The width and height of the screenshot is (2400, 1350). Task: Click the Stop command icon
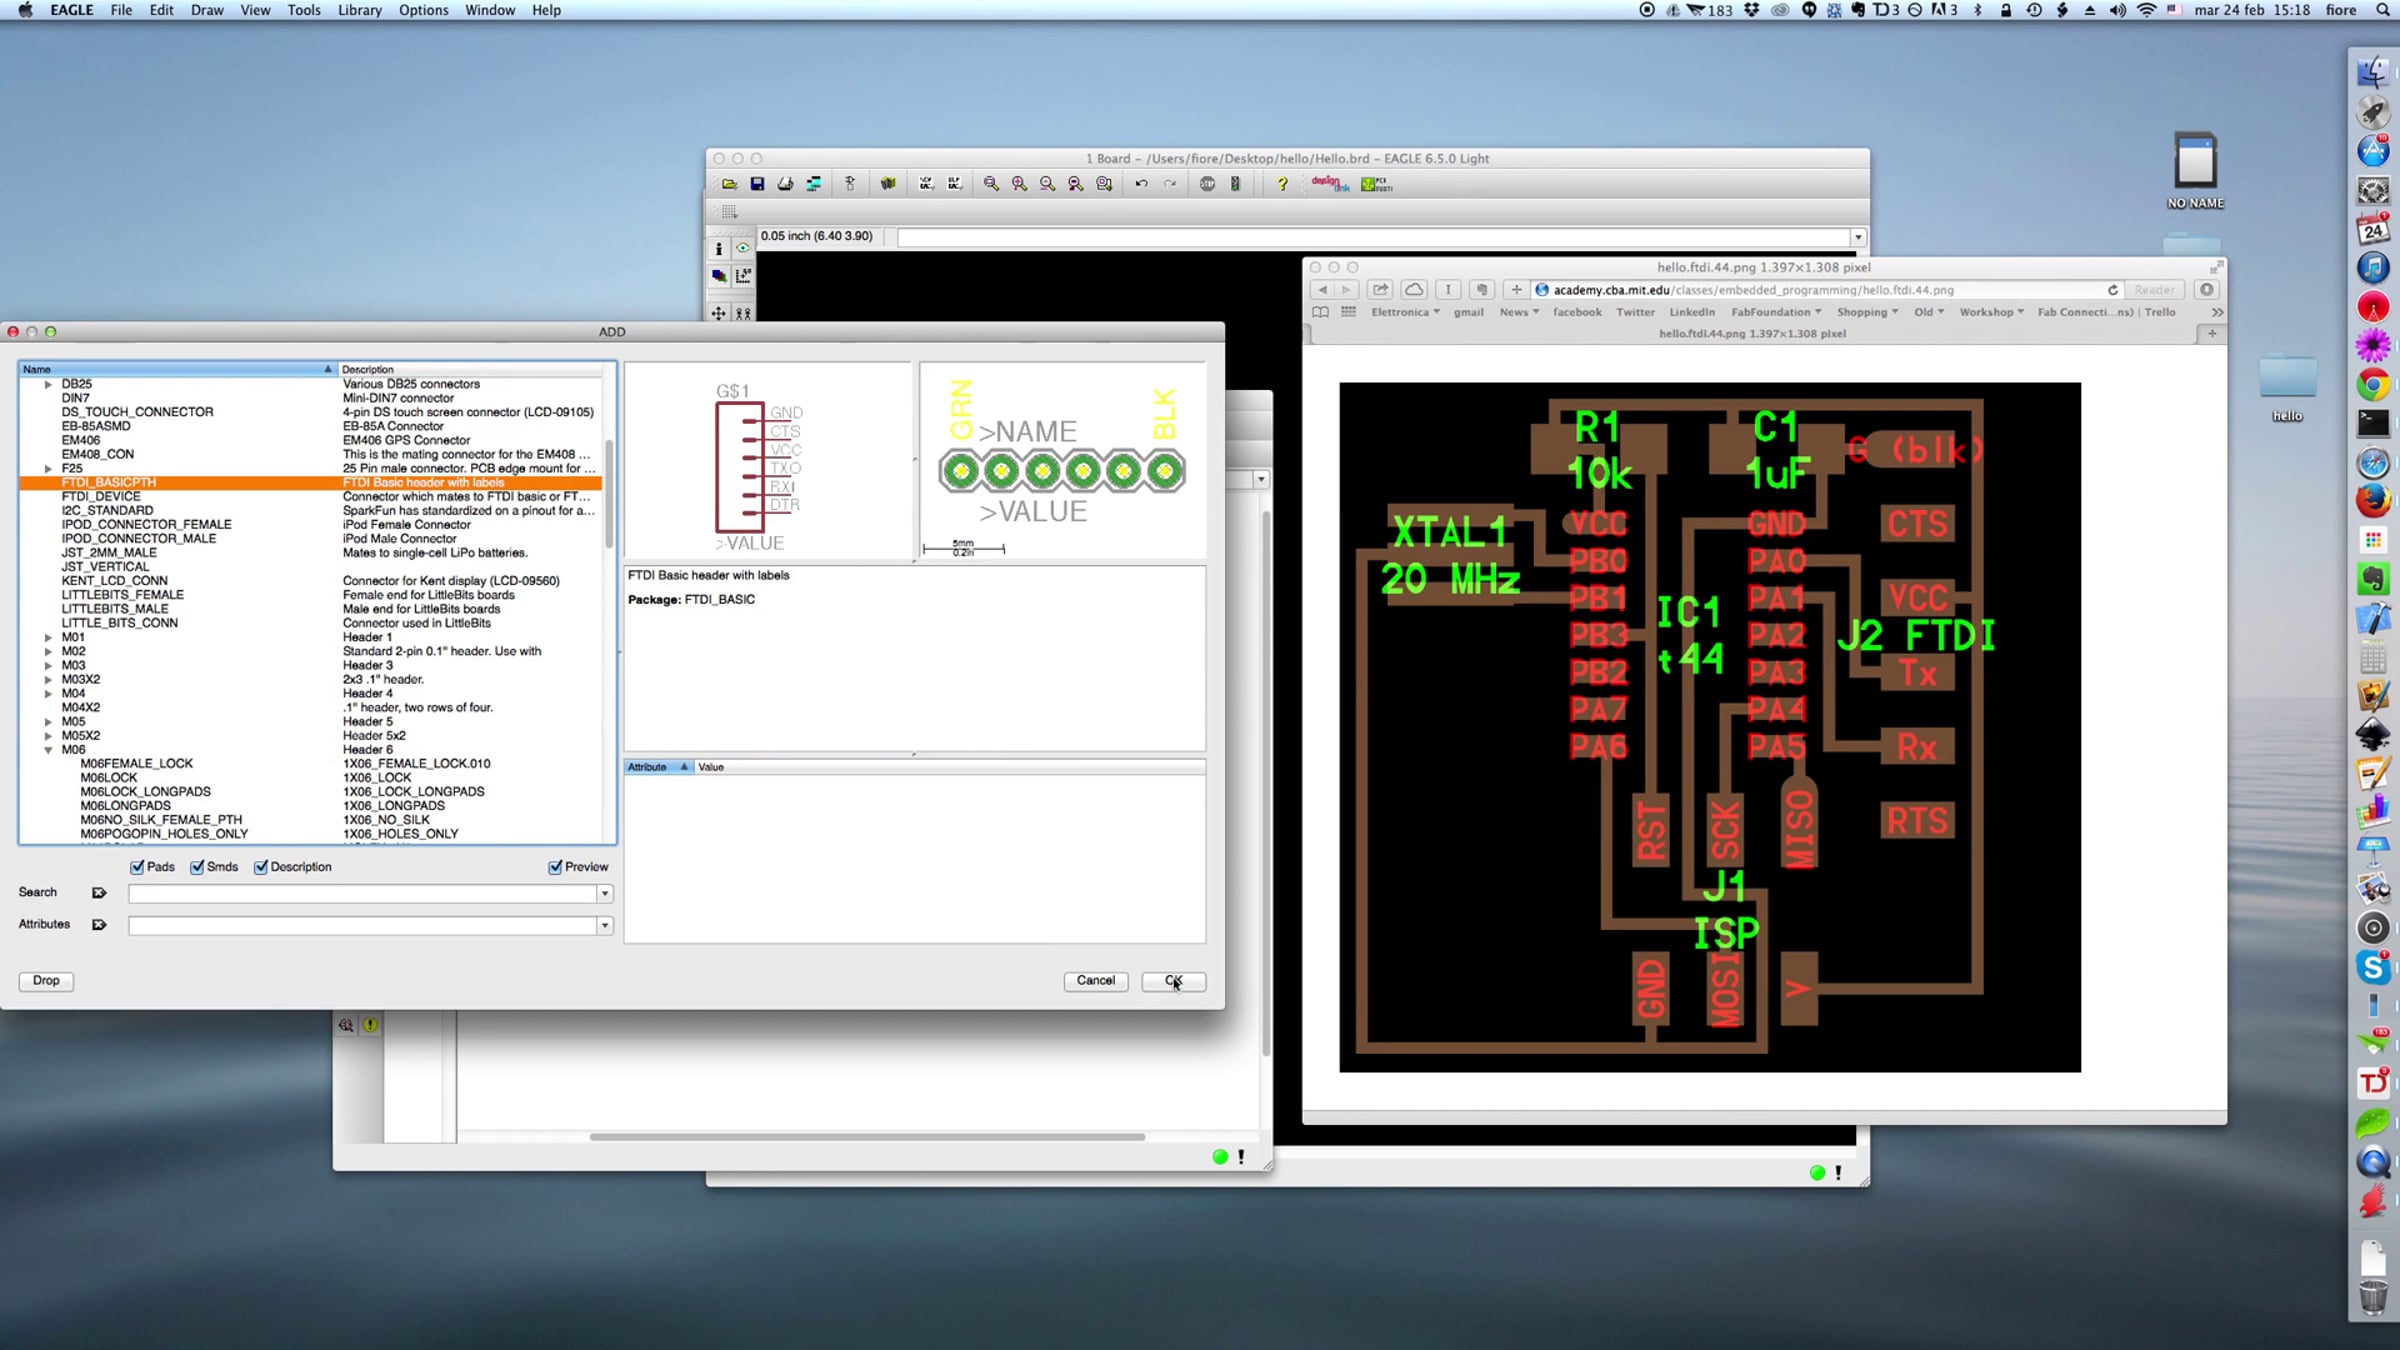(1207, 184)
